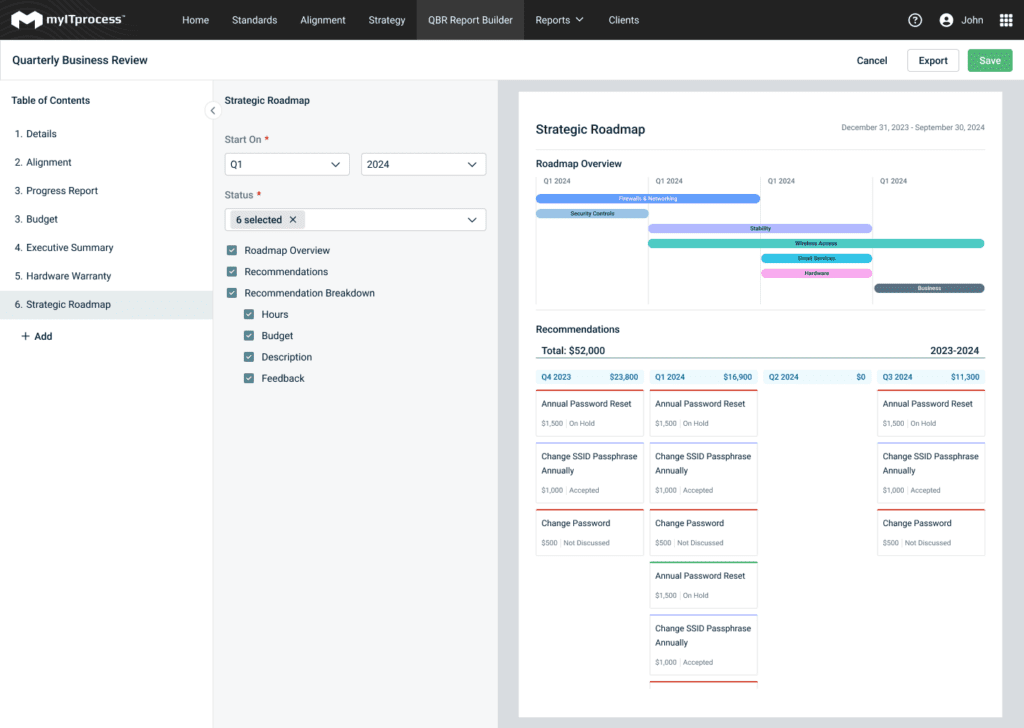This screenshot has width=1024, height=728.
Task: Open the Q1 quarter dropdown
Action: point(287,165)
